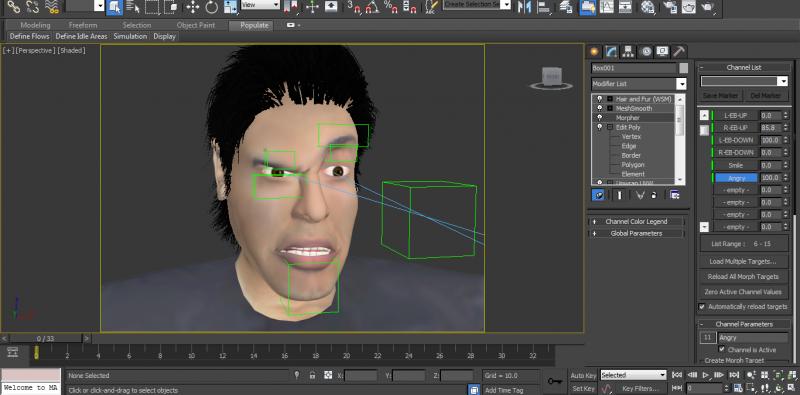Switch to the Object Paint ribbon tab
800x395 pixels.
tap(196, 25)
